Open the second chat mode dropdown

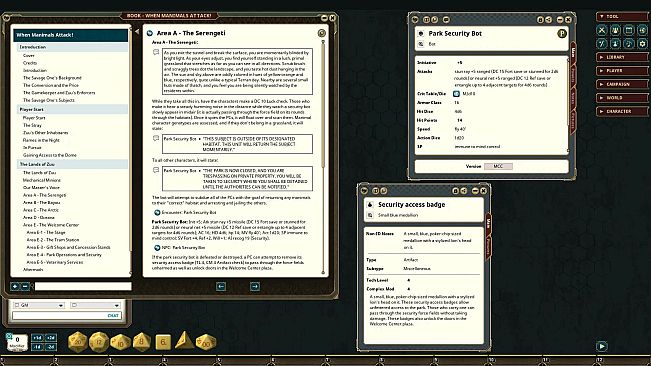[x=95, y=305]
